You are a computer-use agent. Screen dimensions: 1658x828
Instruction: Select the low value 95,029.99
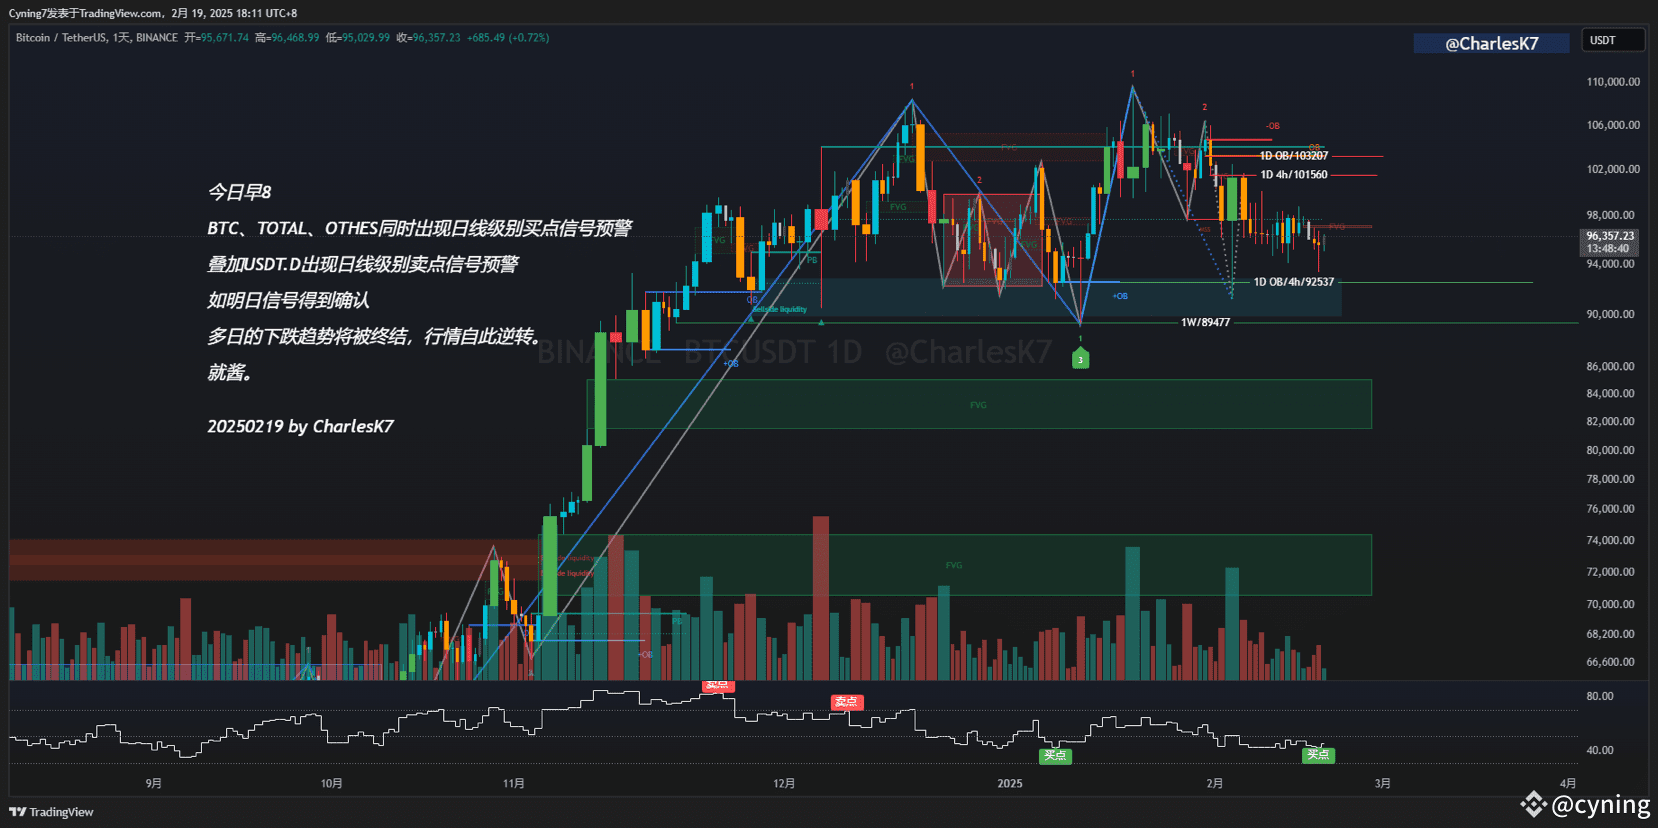click(x=366, y=38)
